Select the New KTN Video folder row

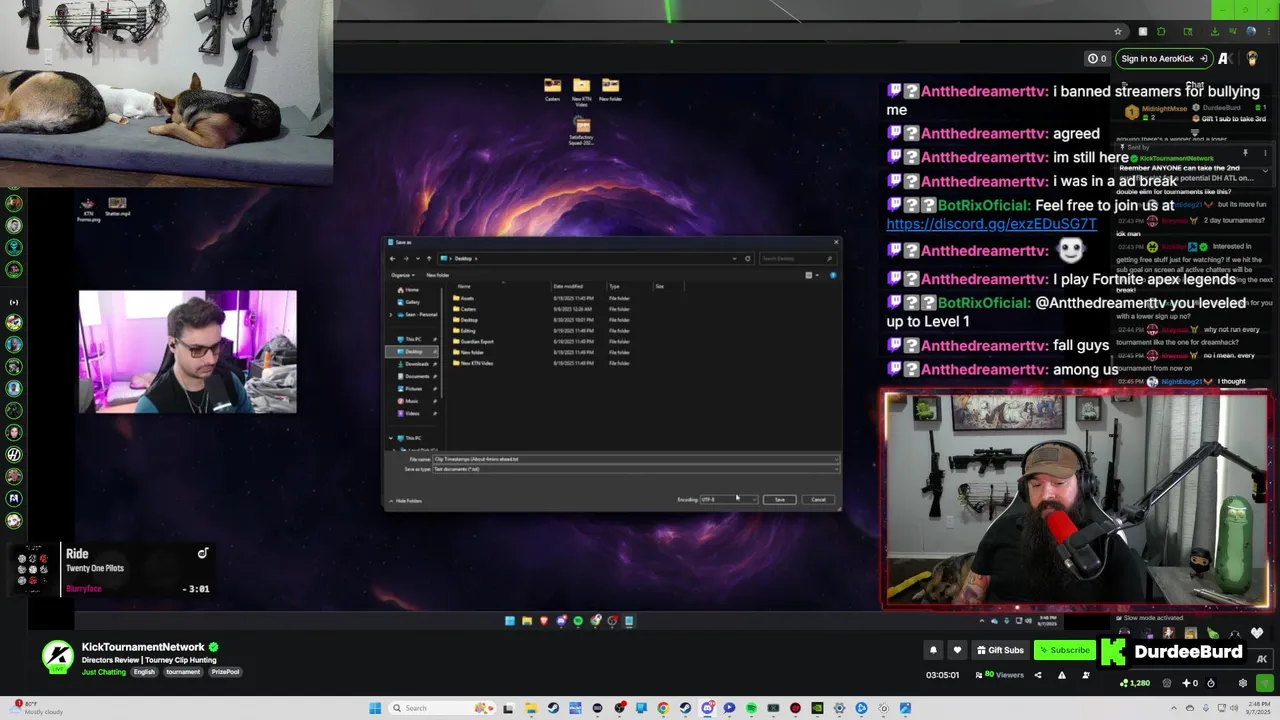543,363
